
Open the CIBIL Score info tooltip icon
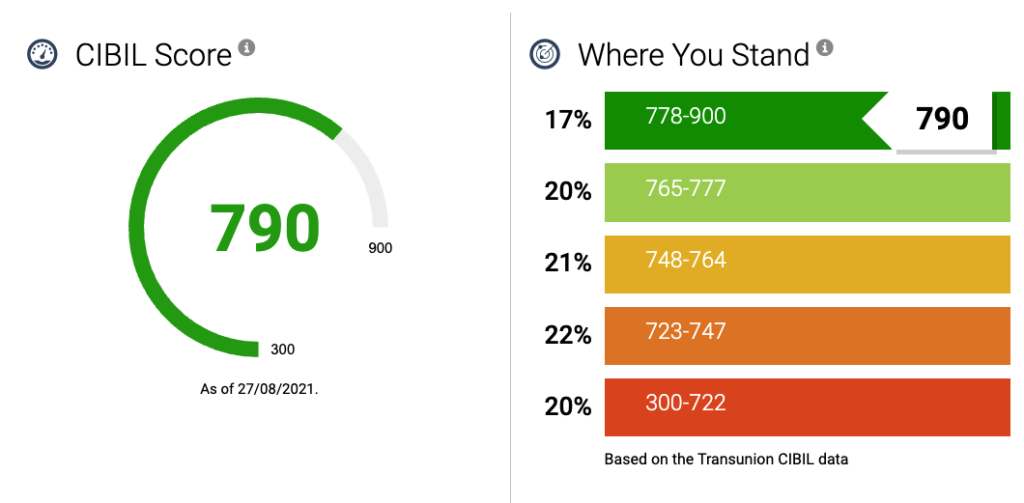(246, 47)
